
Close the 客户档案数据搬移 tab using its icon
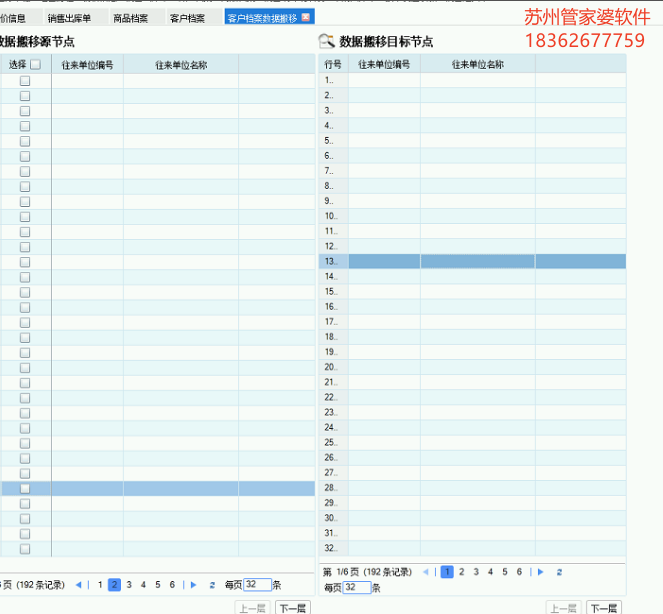[306, 17]
